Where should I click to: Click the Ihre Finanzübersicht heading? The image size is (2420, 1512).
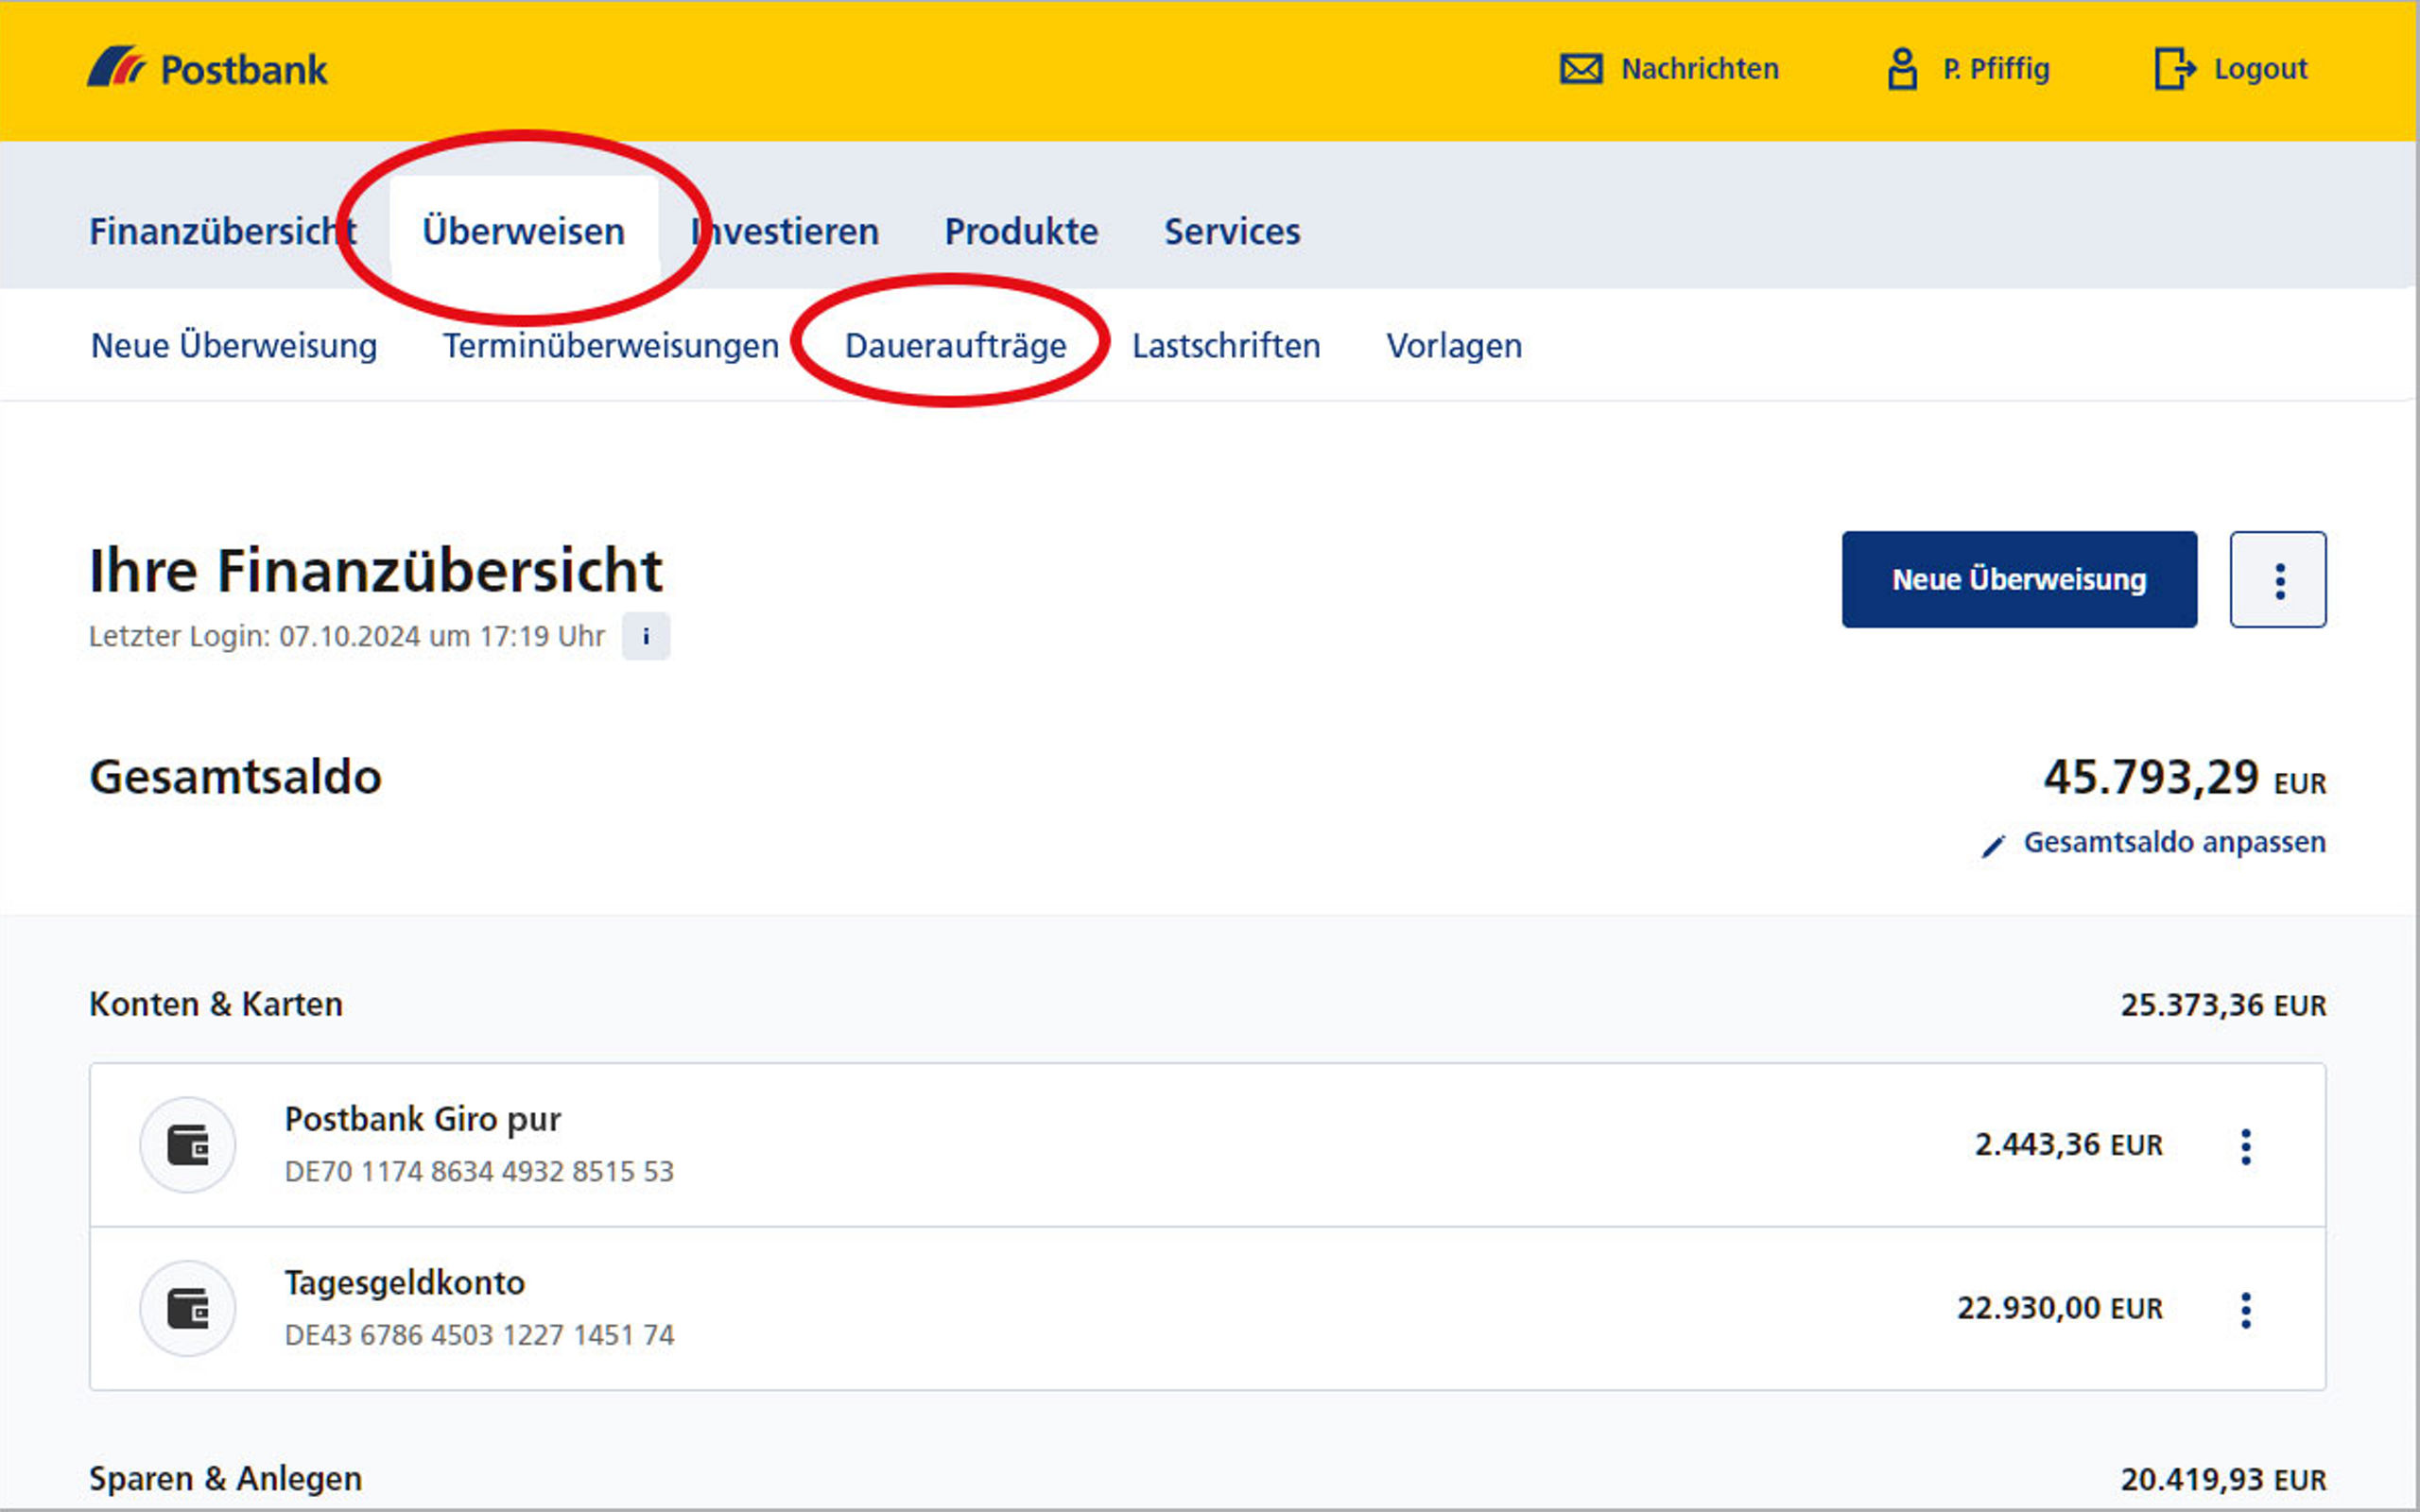click(376, 571)
